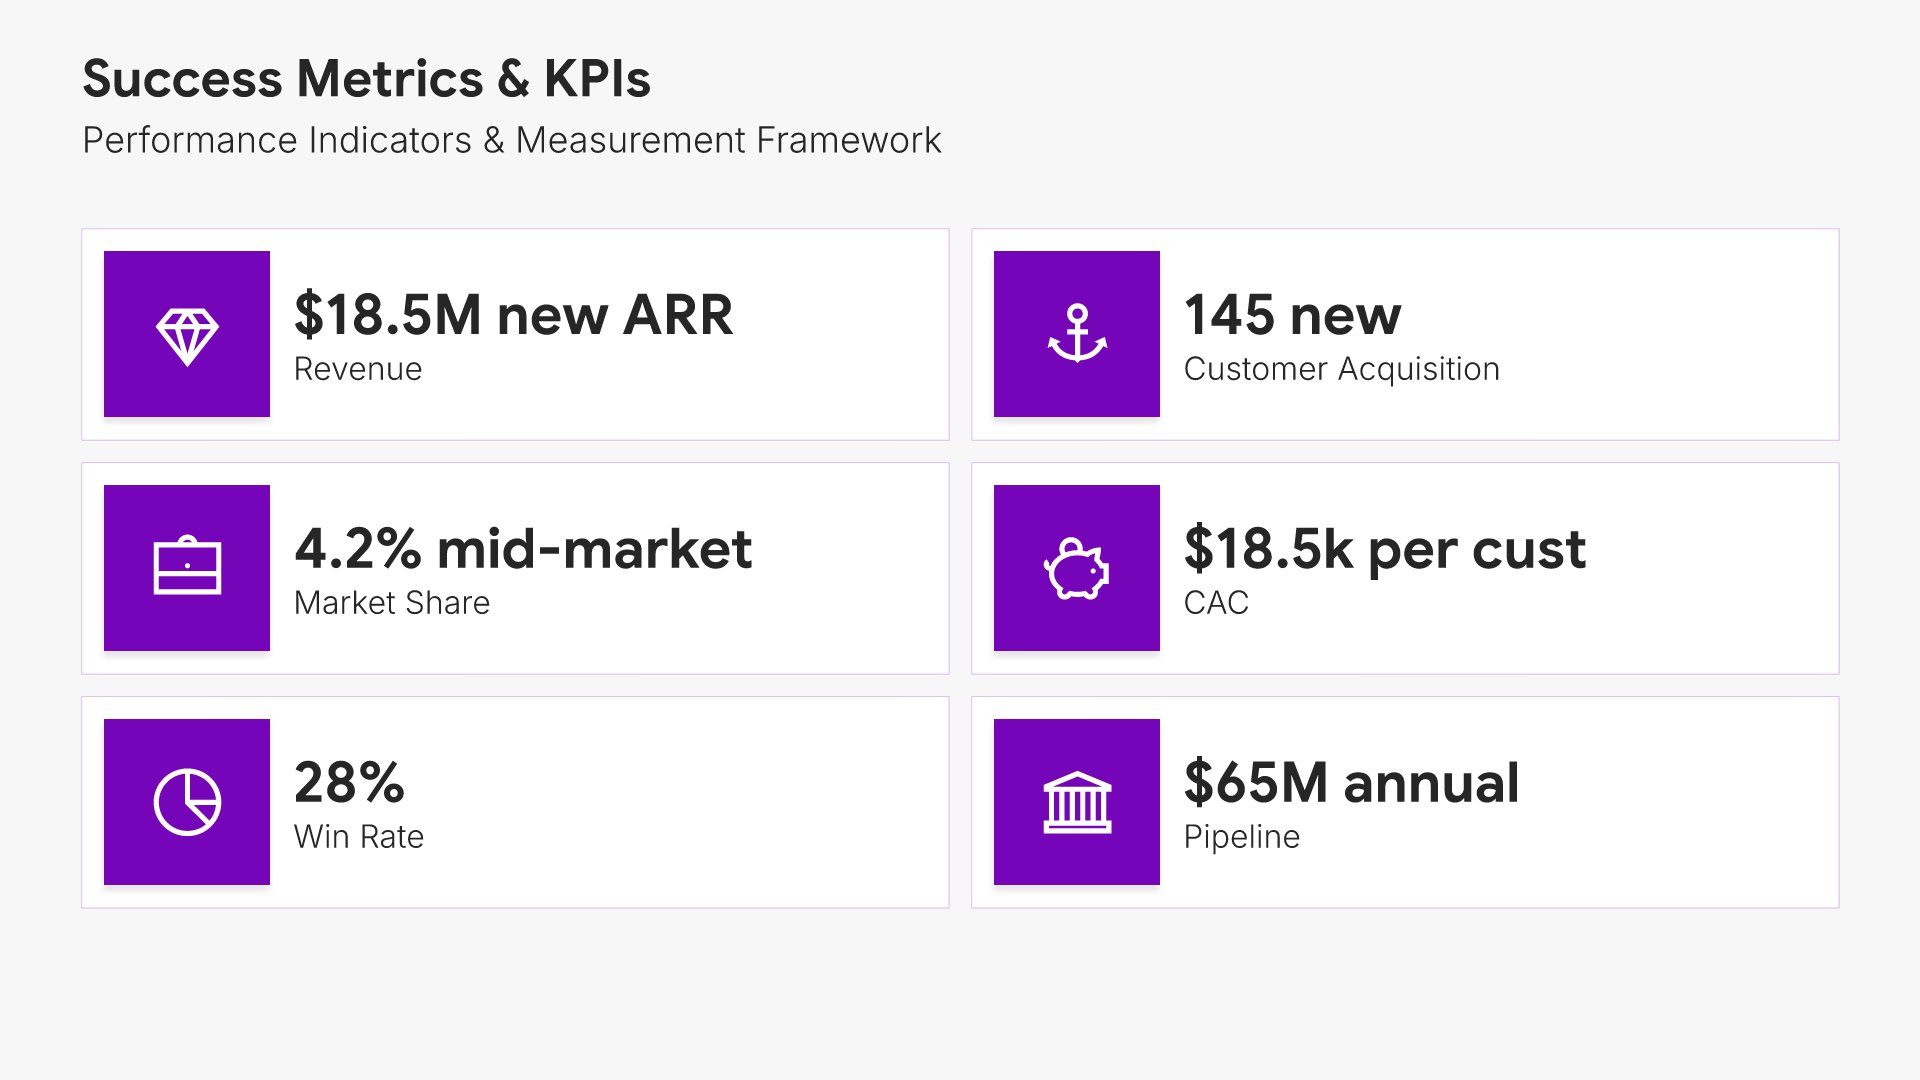This screenshot has width=1920, height=1080.
Task: Click the diamond icon beside Revenue
Action: [x=187, y=334]
